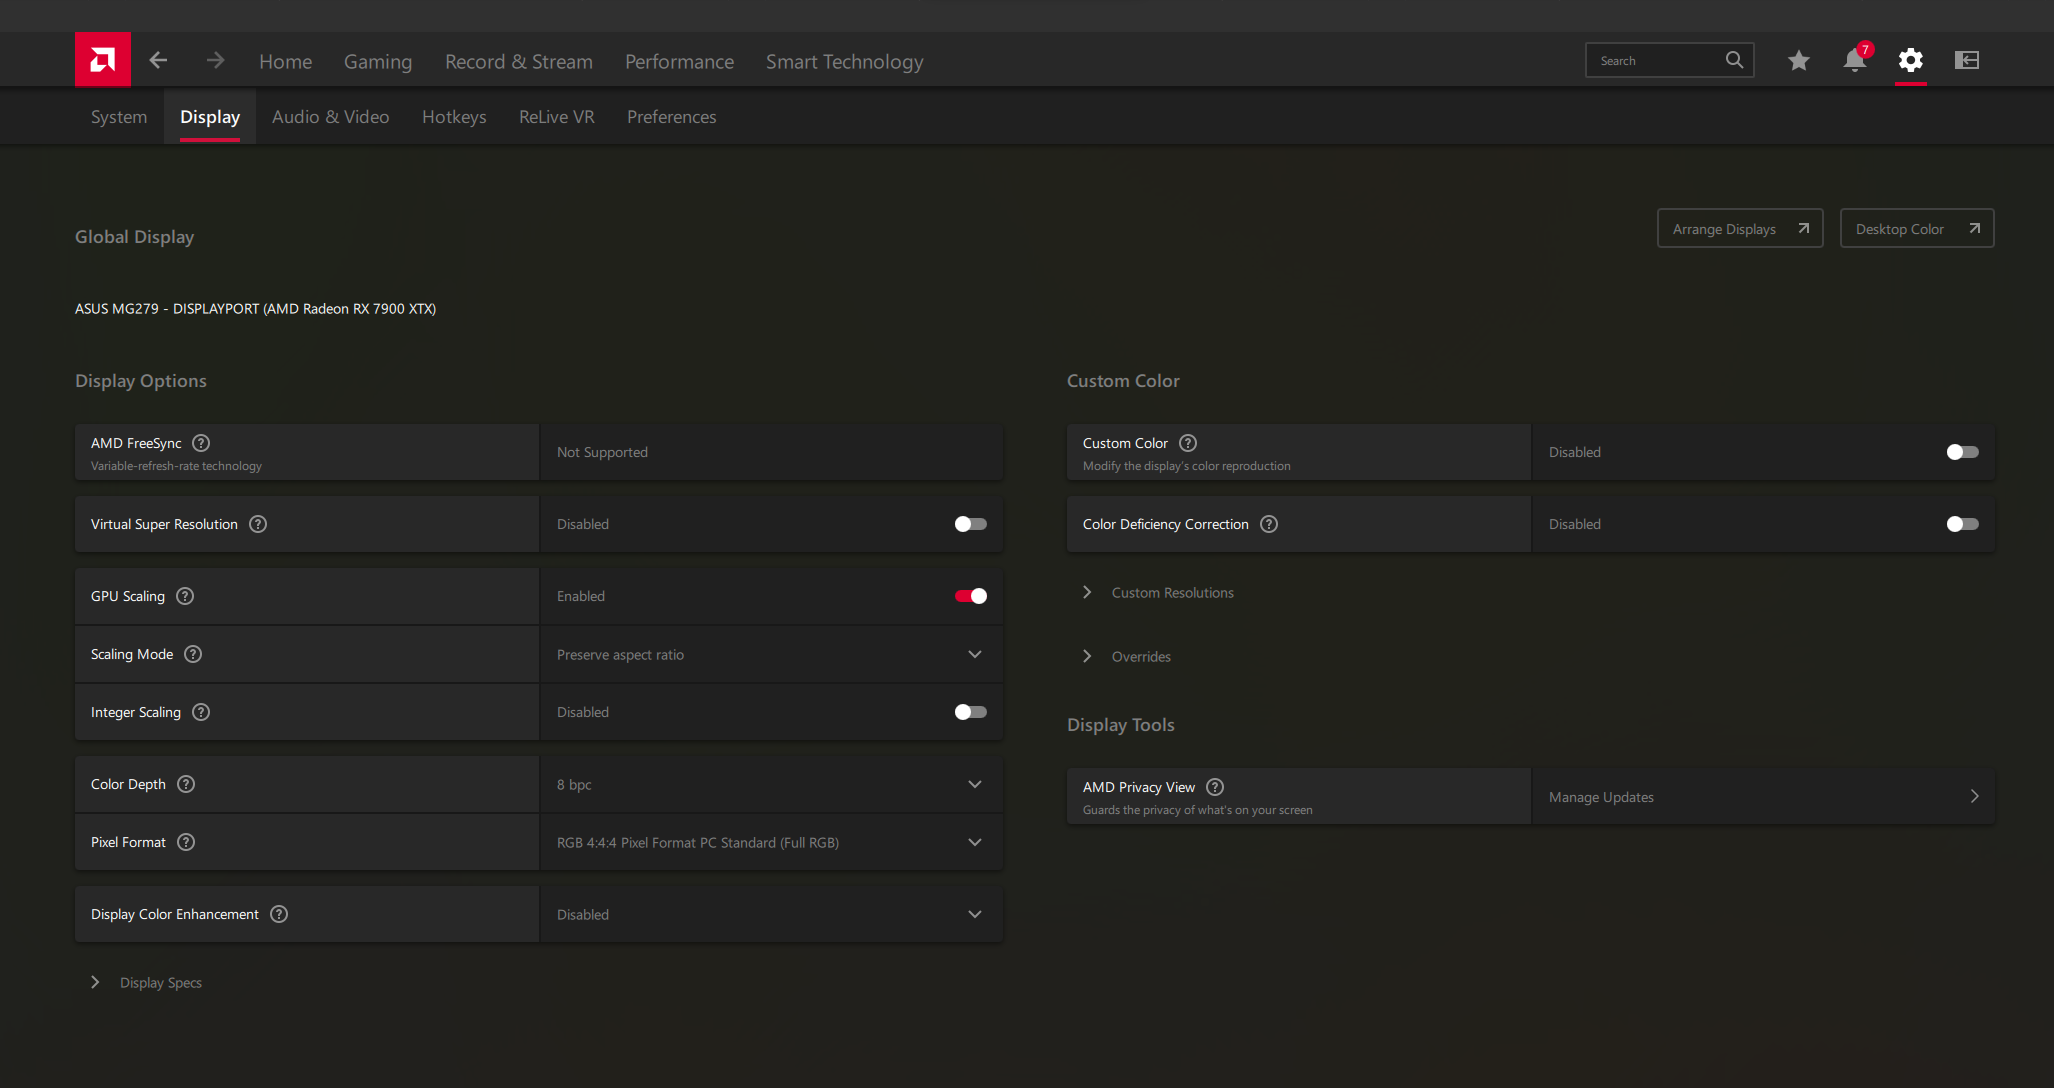Open the notifications bell icon

[1854, 61]
